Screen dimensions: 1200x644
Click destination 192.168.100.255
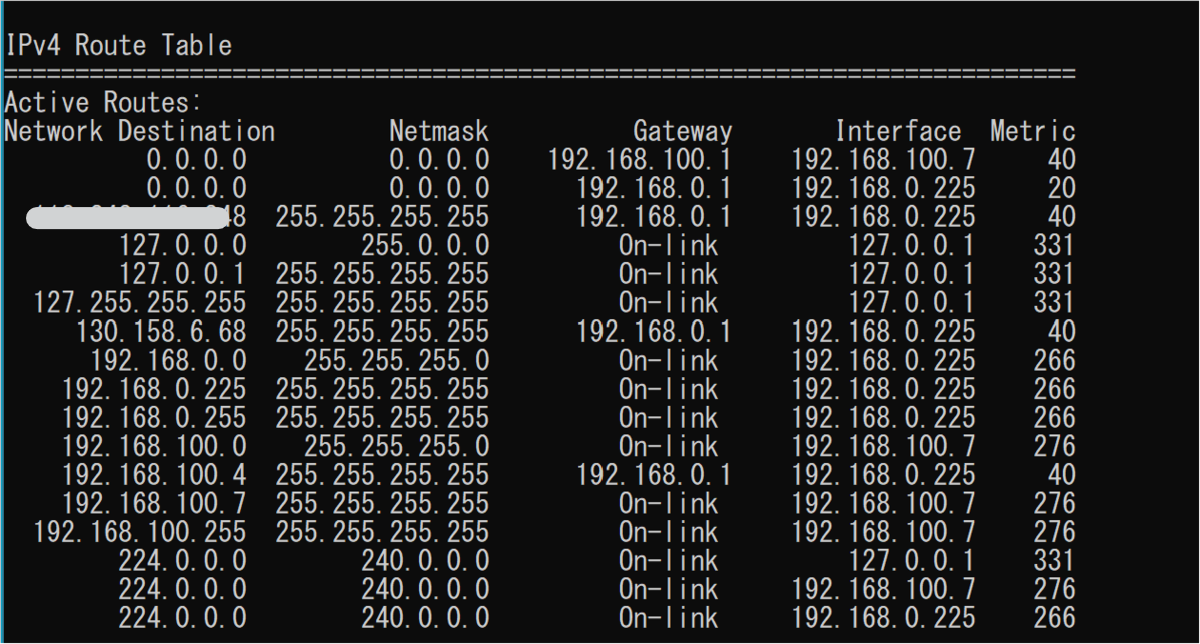[x=140, y=531]
